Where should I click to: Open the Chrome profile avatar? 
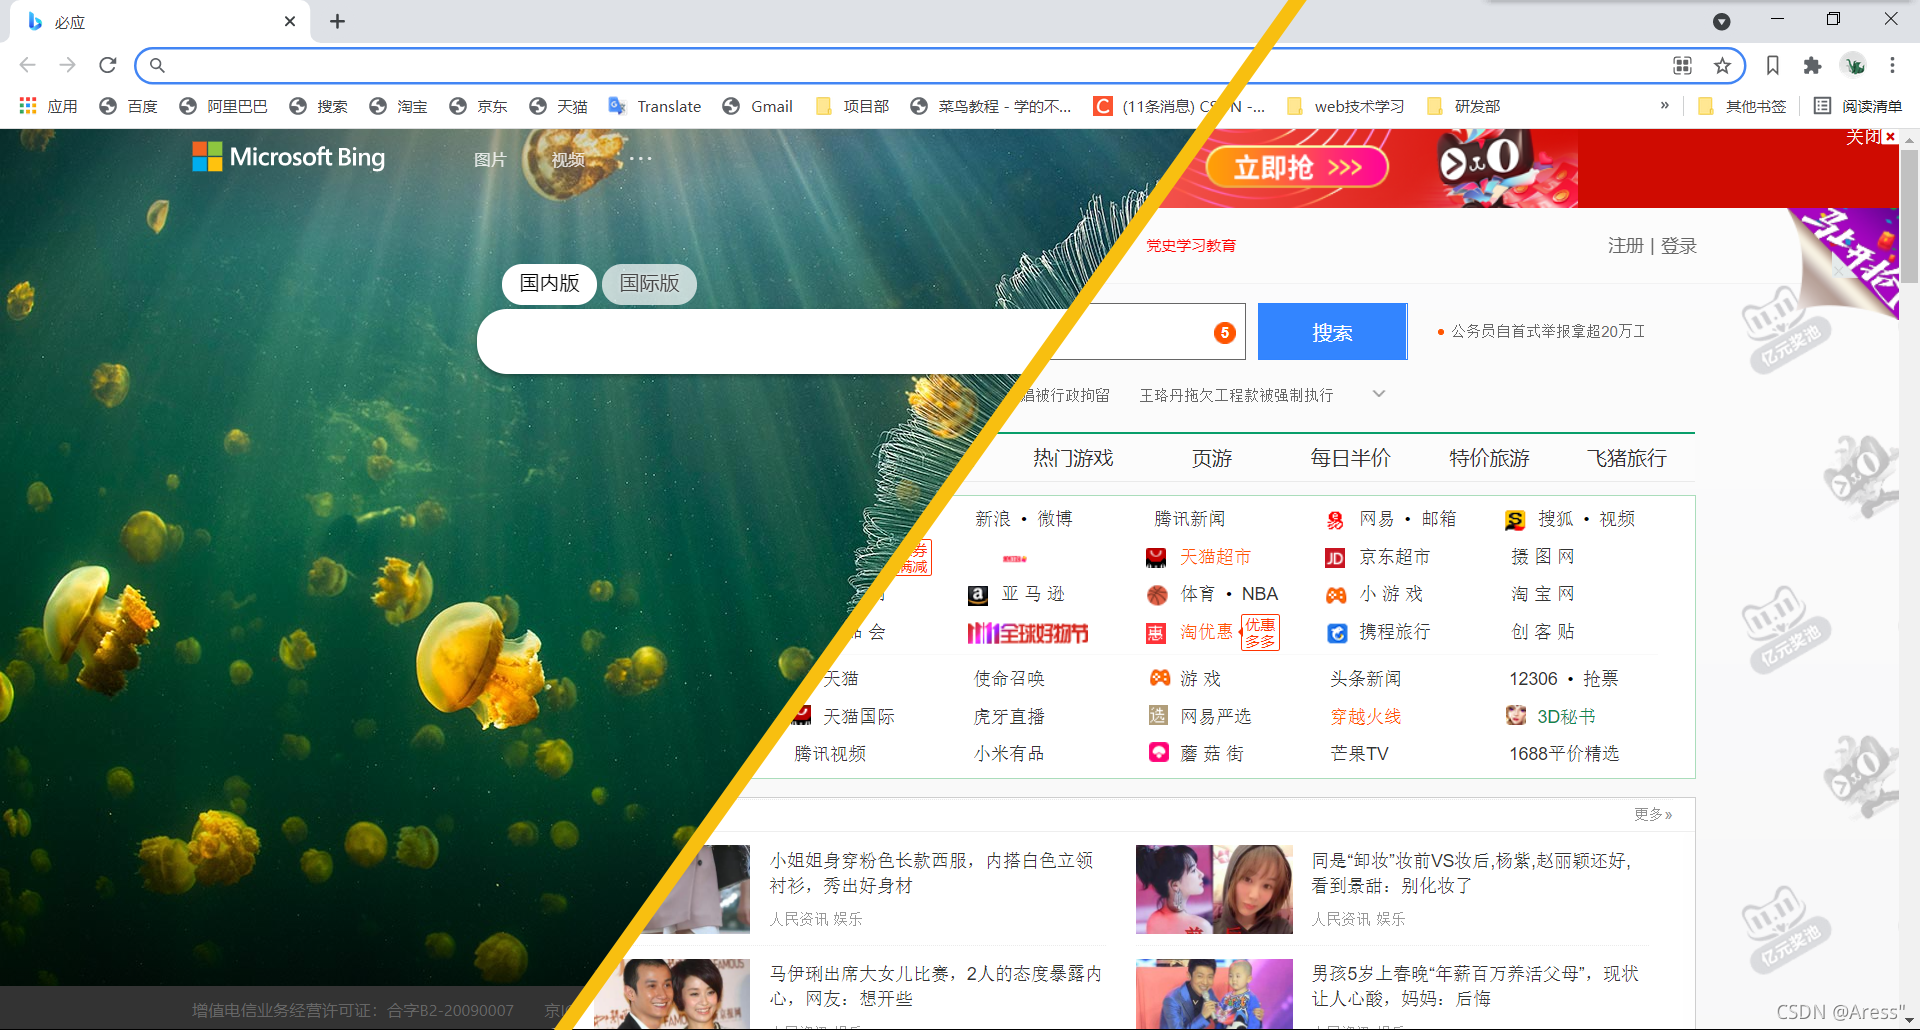(x=1854, y=65)
